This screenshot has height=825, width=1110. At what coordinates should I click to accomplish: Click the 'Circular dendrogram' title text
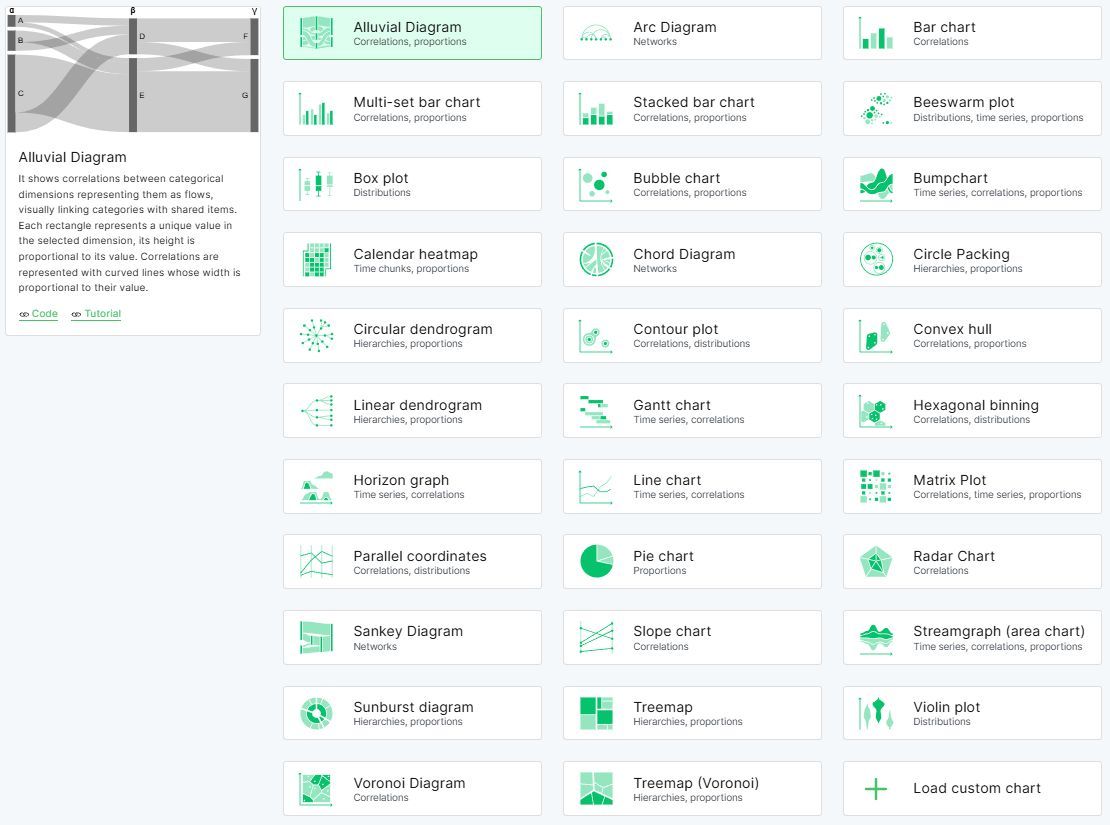(x=423, y=329)
